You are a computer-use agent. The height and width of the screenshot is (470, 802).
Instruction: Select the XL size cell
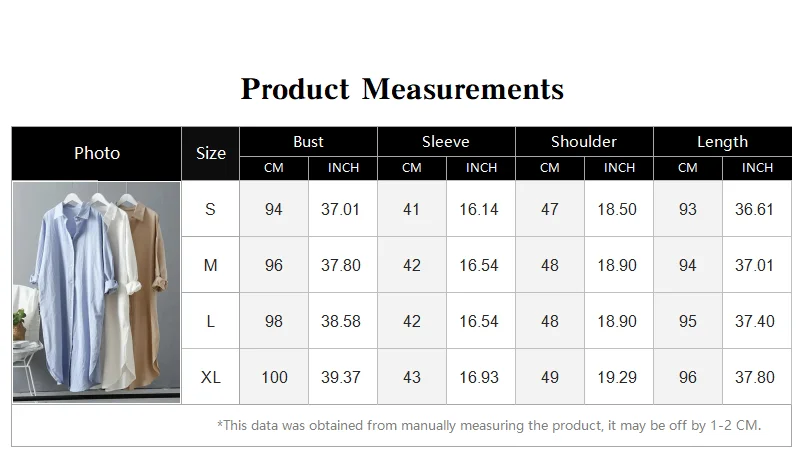pos(210,377)
